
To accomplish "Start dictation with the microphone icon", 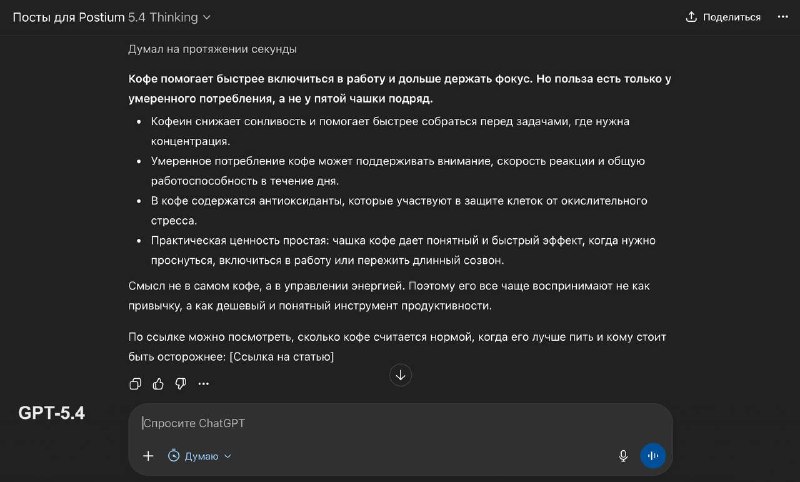I will pyautogui.click(x=623, y=456).
